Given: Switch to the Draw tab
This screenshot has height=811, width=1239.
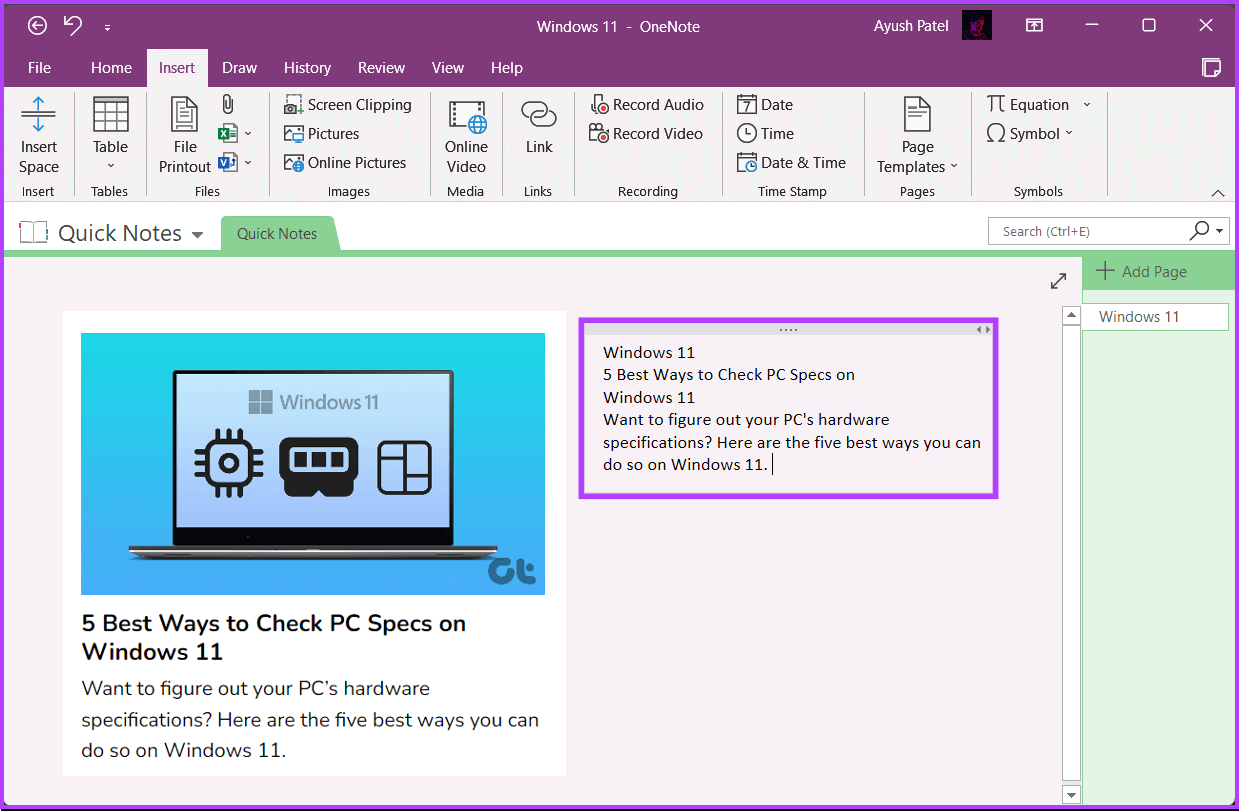Looking at the screenshot, I should pos(239,68).
